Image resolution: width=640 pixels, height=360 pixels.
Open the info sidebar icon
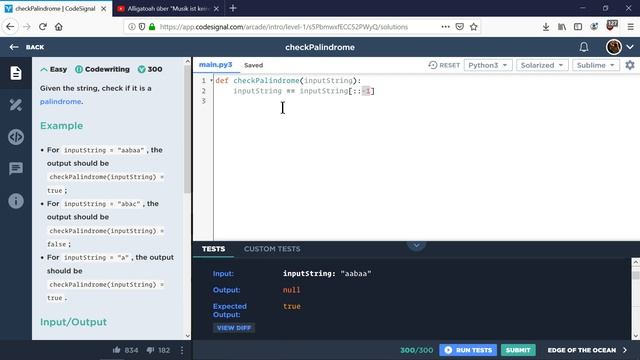(x=16, y=201)
